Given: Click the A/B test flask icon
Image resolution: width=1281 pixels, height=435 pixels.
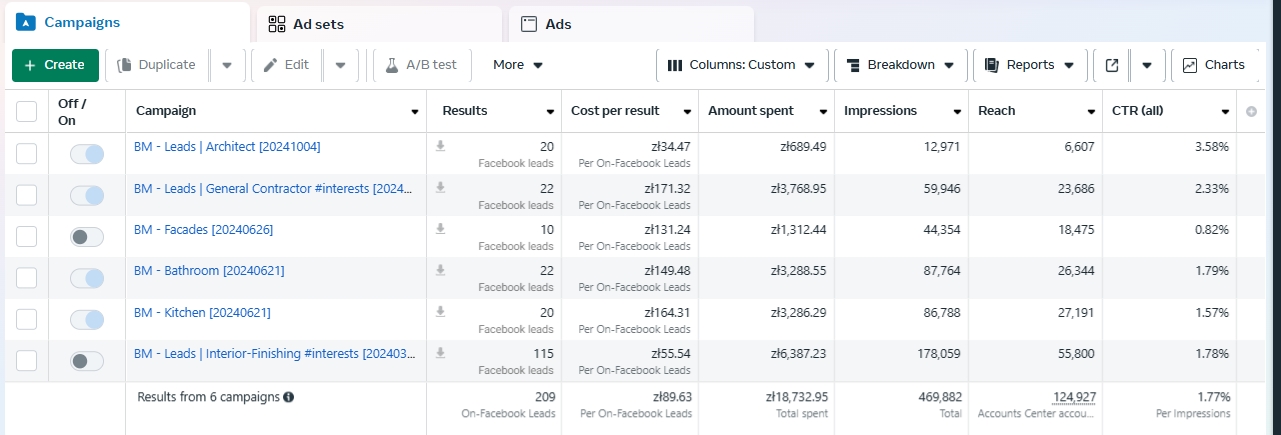Looking at the screenshot, I should [393, 65].
